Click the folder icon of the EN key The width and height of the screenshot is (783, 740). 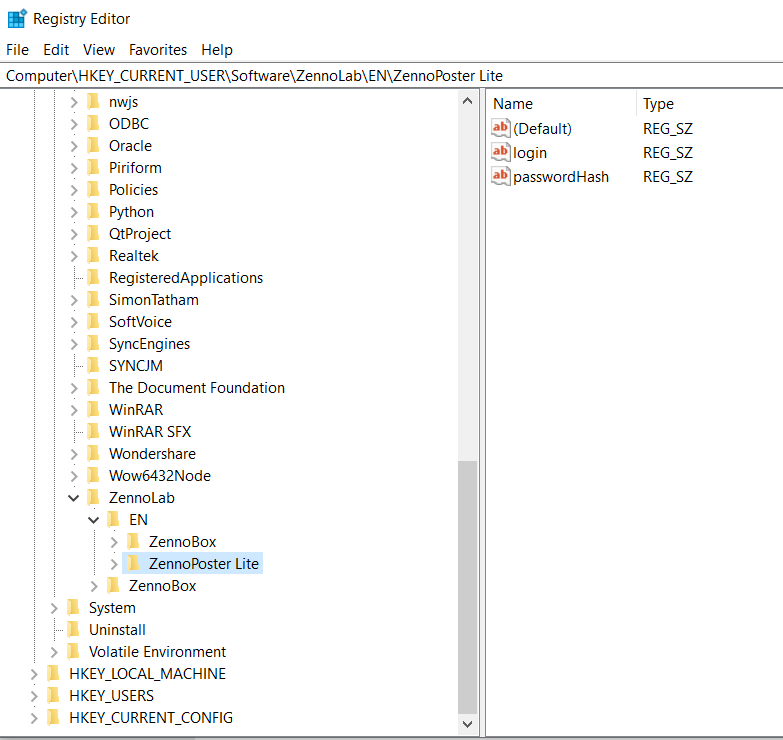coord(113,519)
